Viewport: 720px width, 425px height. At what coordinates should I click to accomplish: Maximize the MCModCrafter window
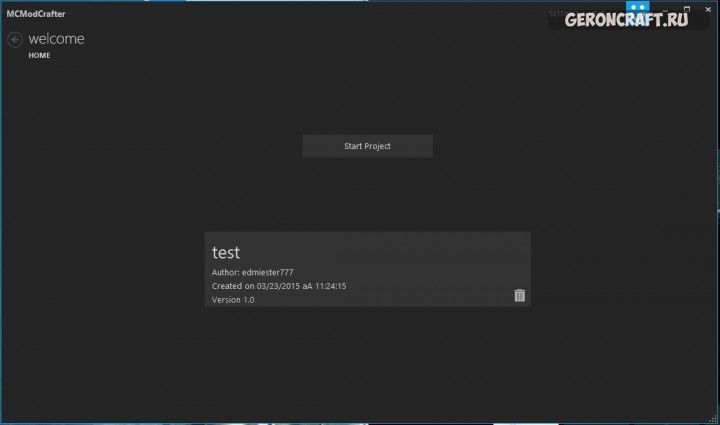(686, 8)
